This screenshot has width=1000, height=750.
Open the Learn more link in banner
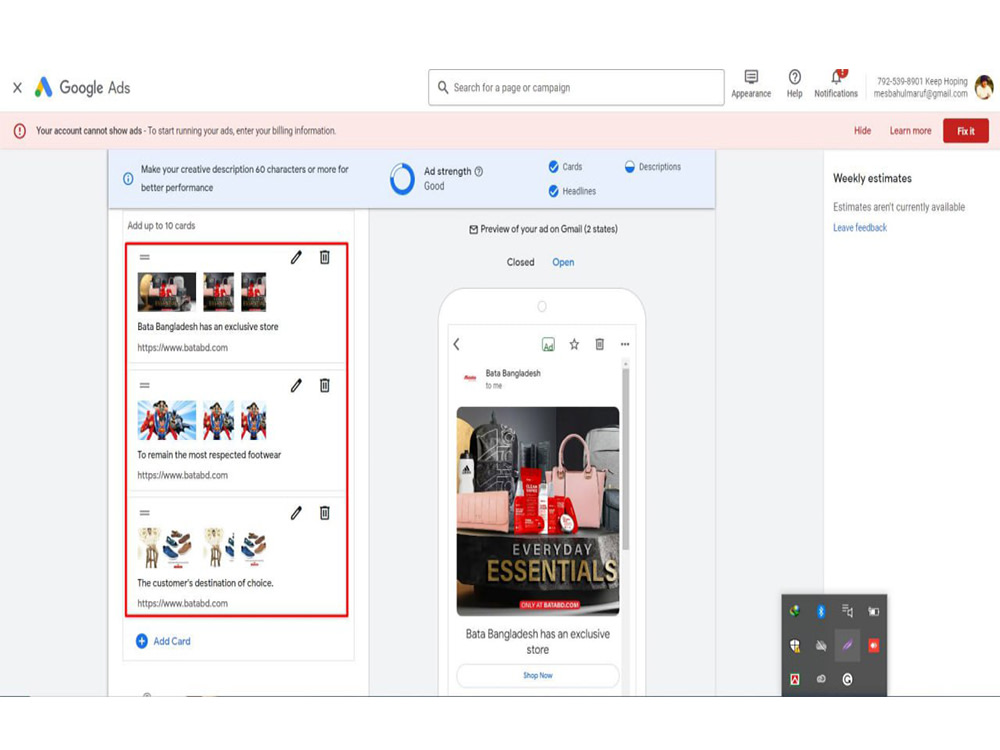click(910, 131)
